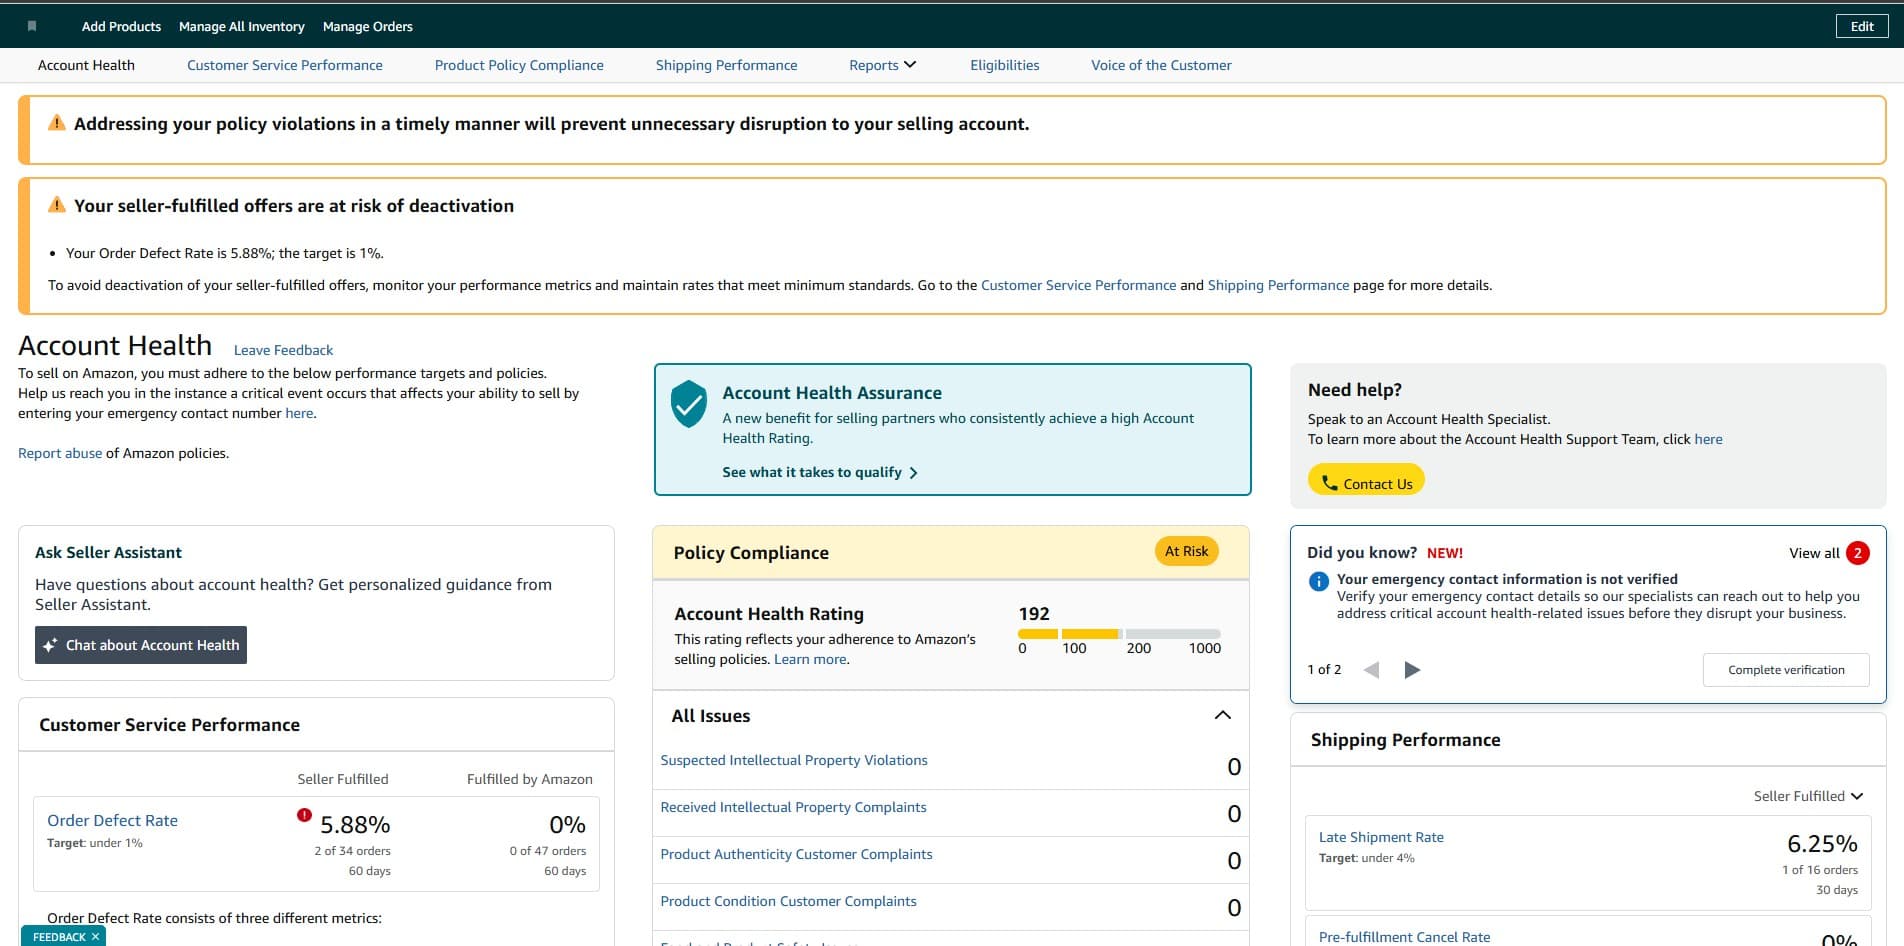Go to next Did you know tip arrow
Screen dimensions: 1904x946
tap(1412, 670)
